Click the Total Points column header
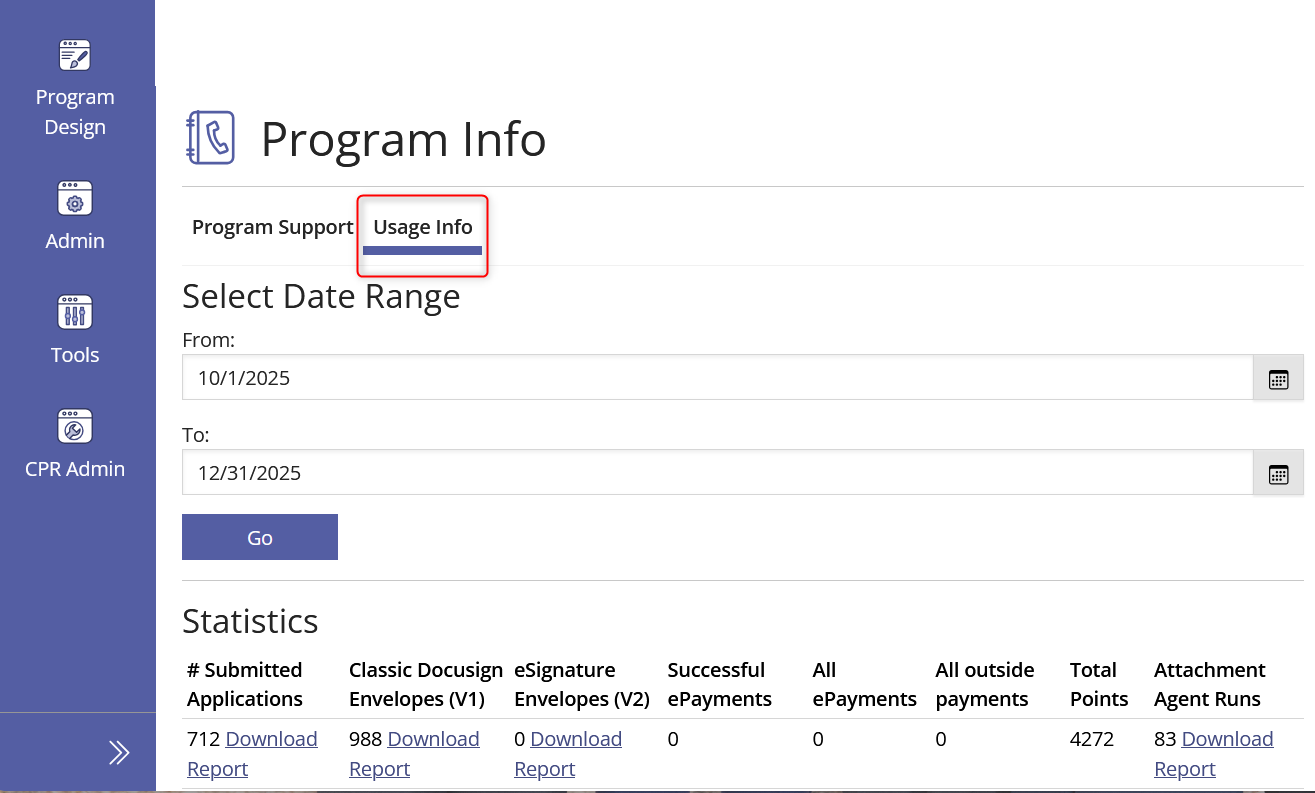The image size is (1315, 793). pyautogui.click(x=1097, y=684)
